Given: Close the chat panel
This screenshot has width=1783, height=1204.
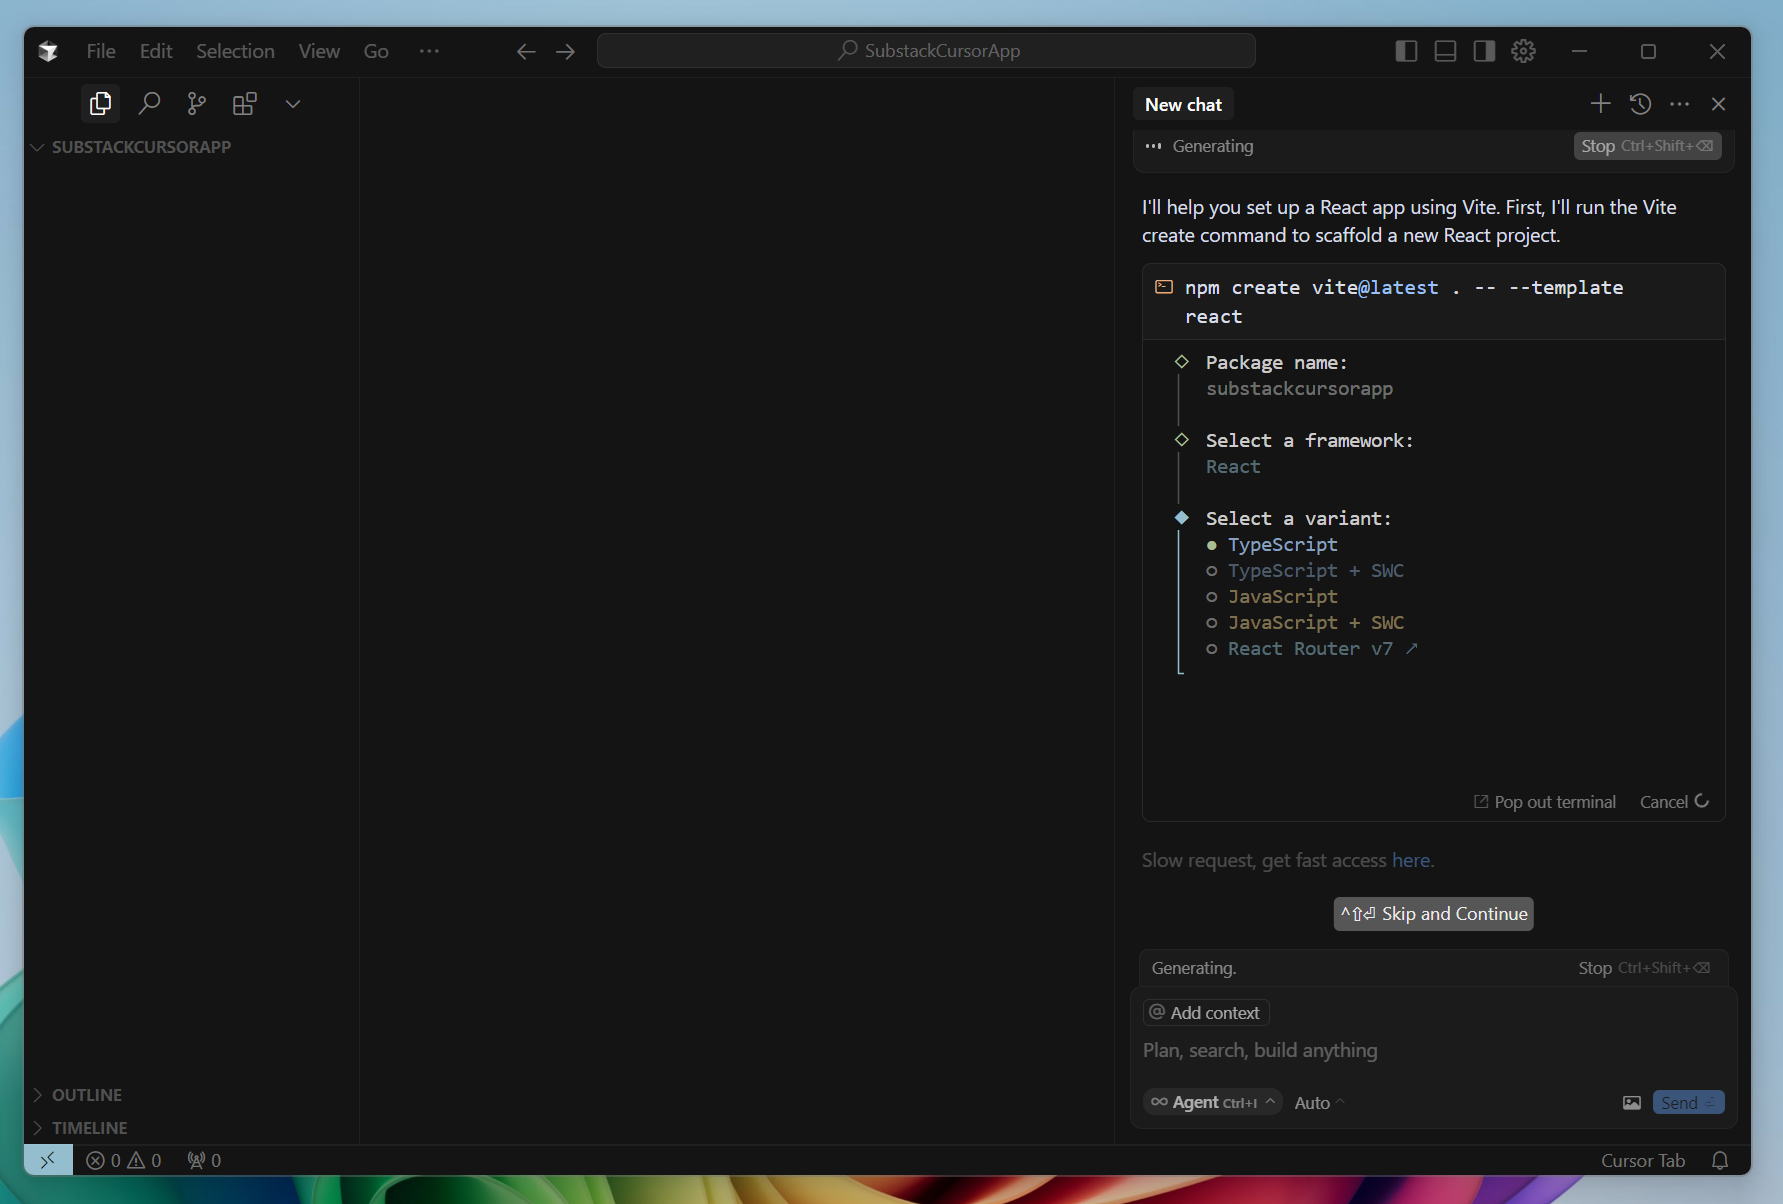Looking at the screenshot, I should tap(1719, 104).
